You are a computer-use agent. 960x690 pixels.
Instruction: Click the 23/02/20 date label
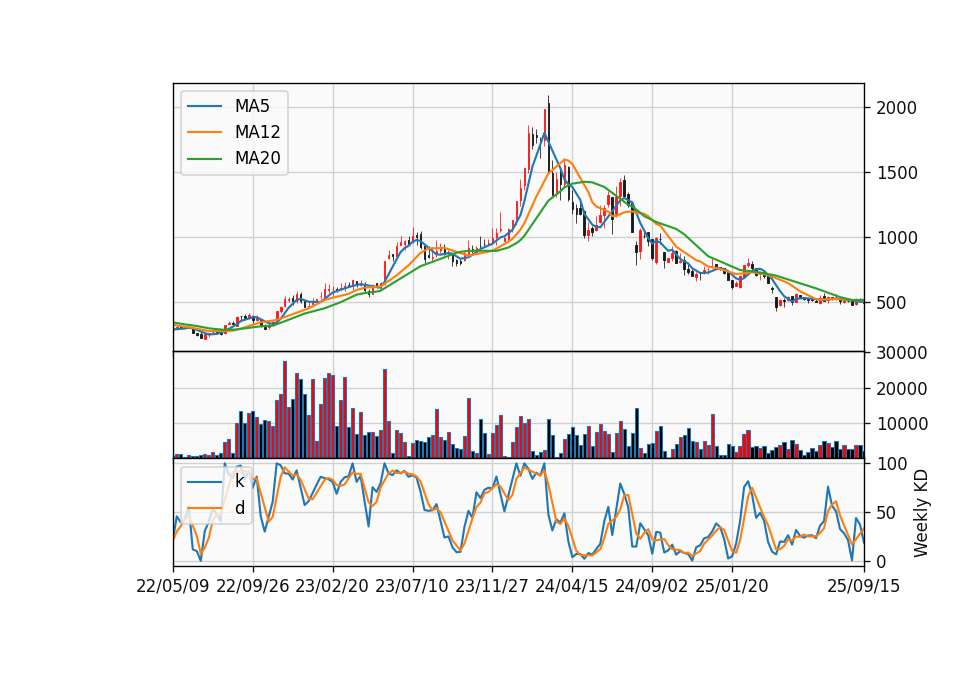point(332,586)
